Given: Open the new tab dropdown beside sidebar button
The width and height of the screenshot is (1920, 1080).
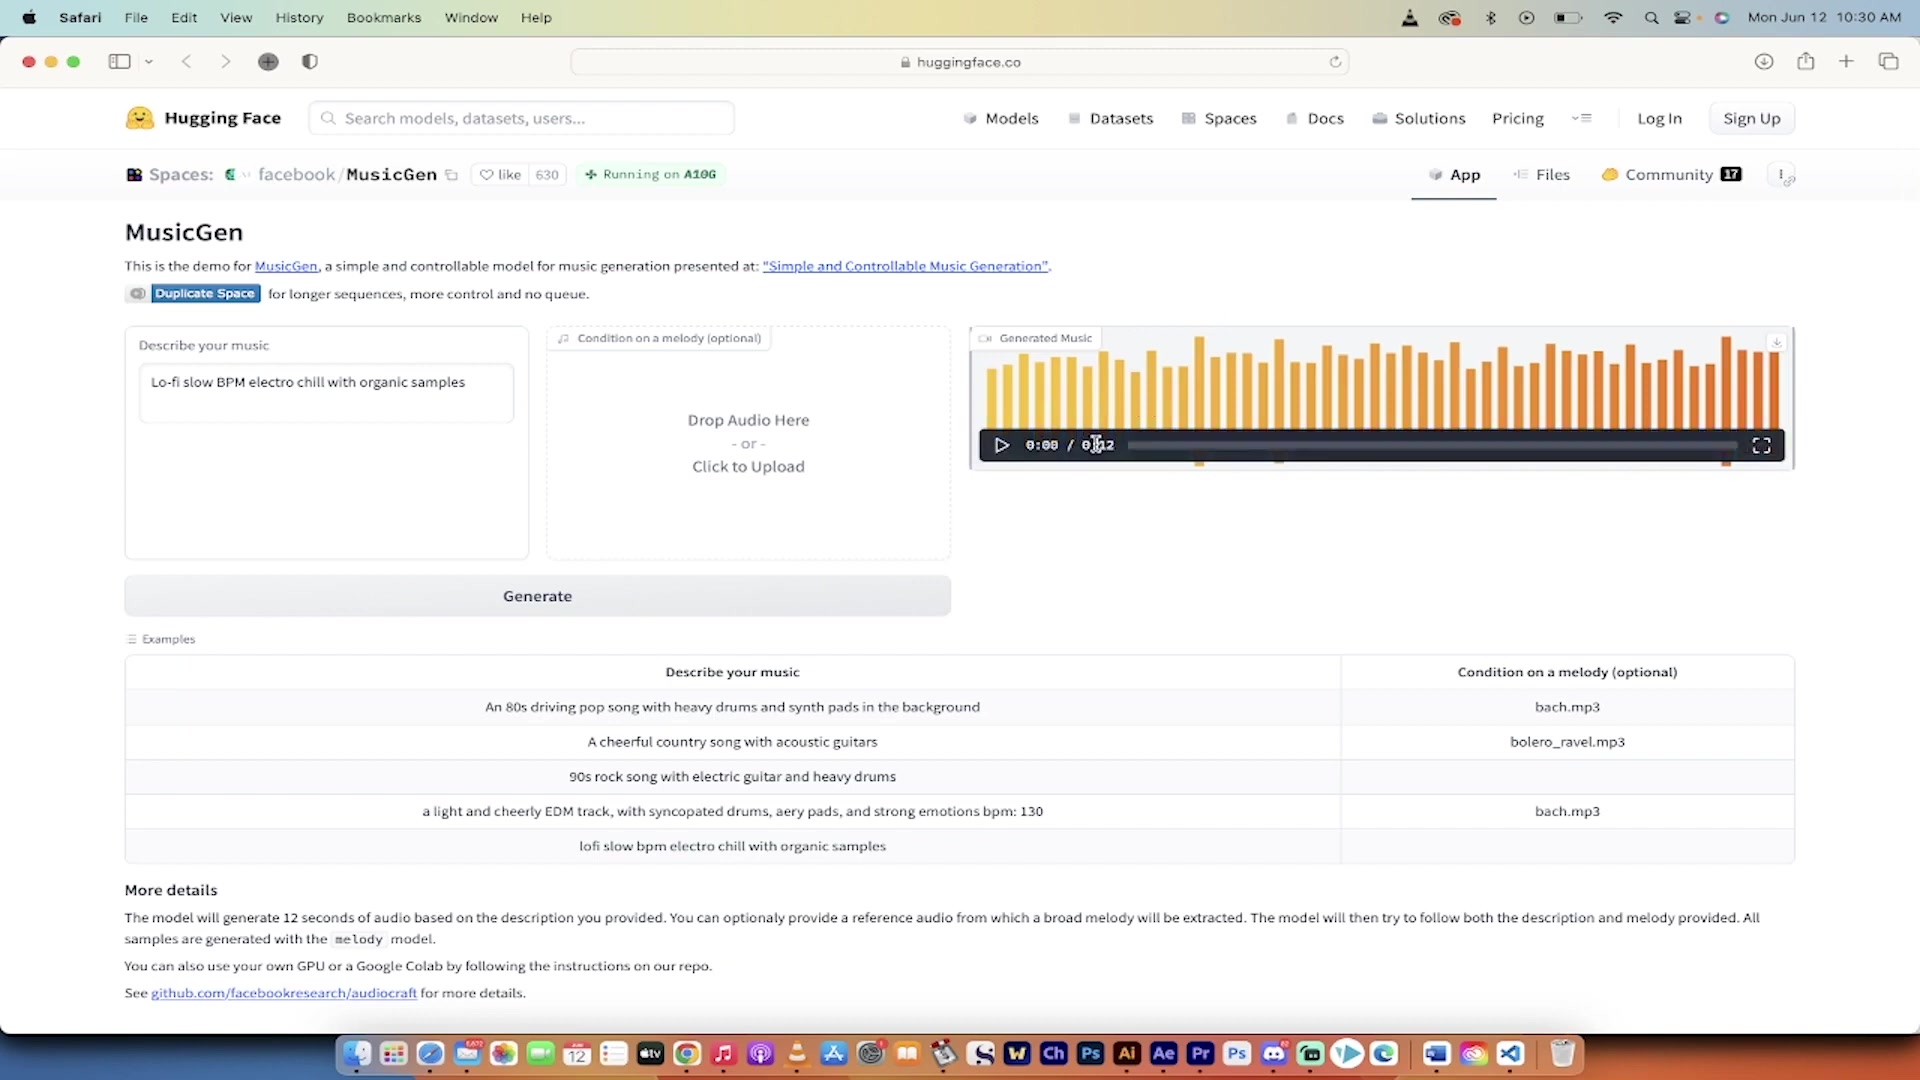Looking at the screenshot, I should [x=149, y=61].
